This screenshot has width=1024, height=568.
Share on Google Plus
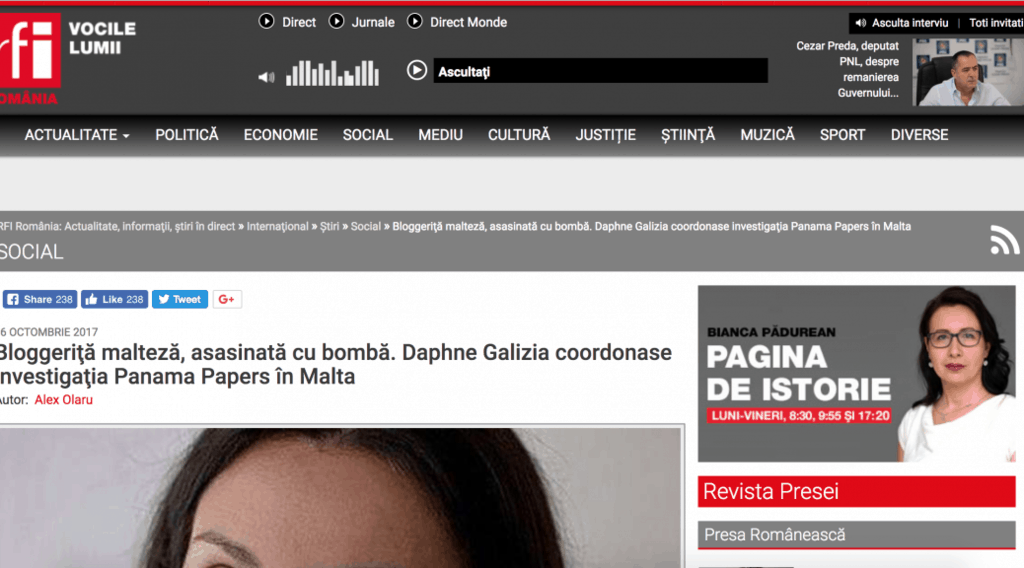point(227,300)
